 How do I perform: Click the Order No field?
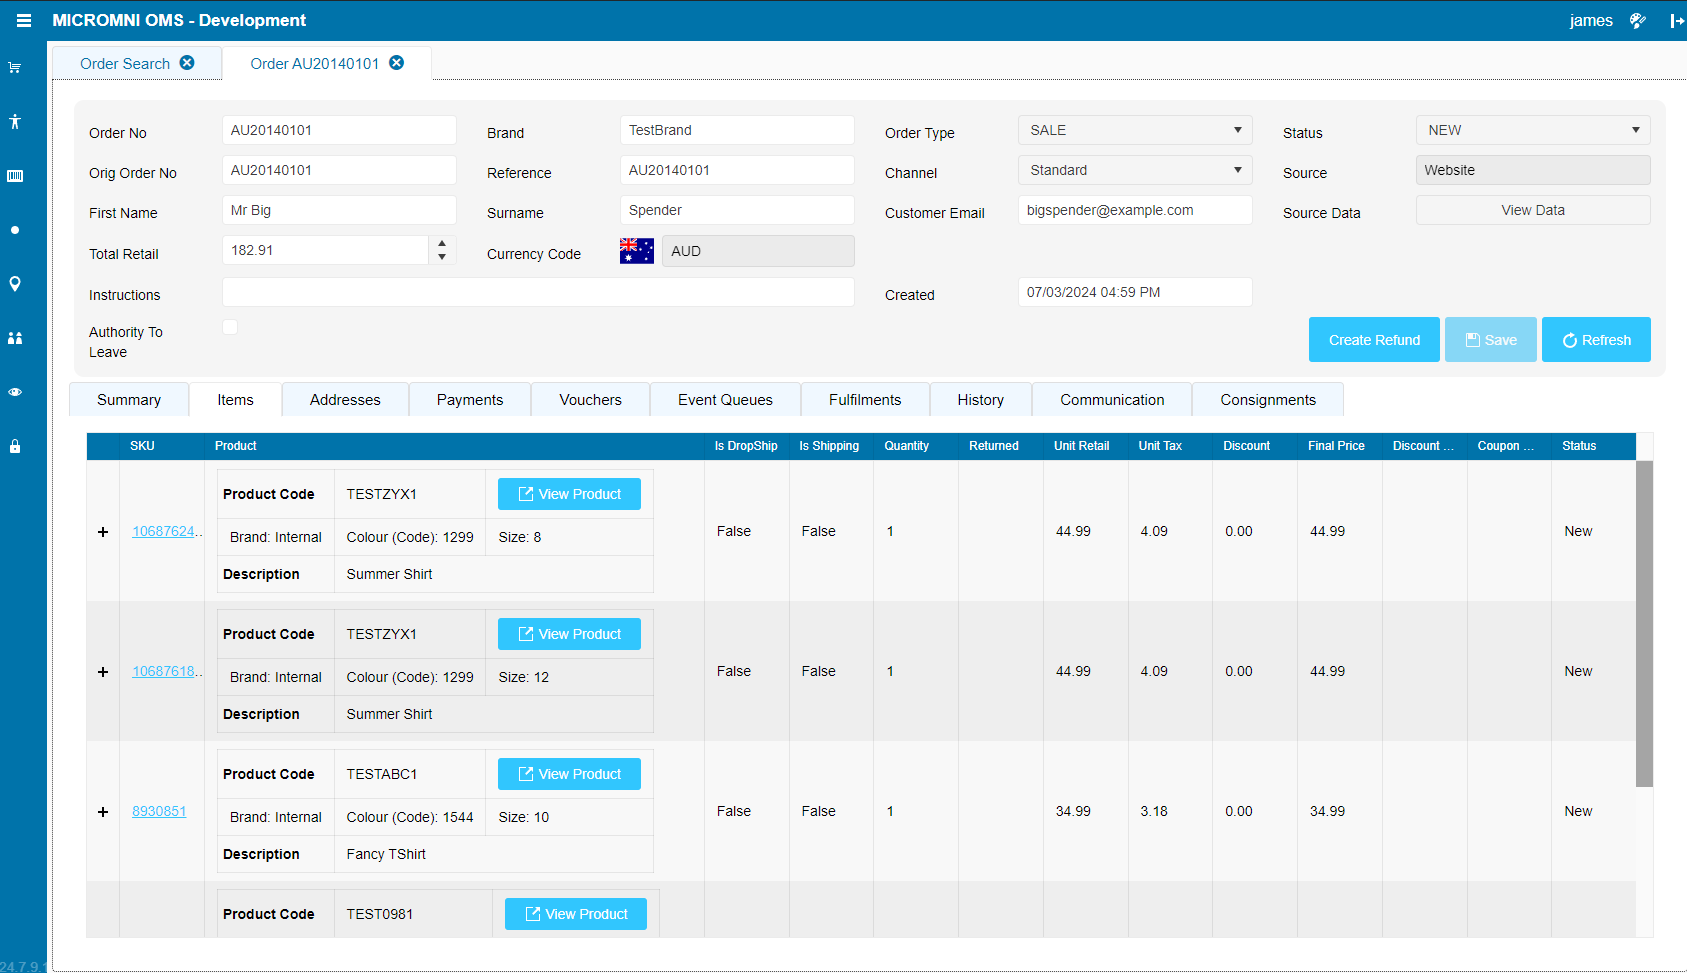click(x=339, y=130)
